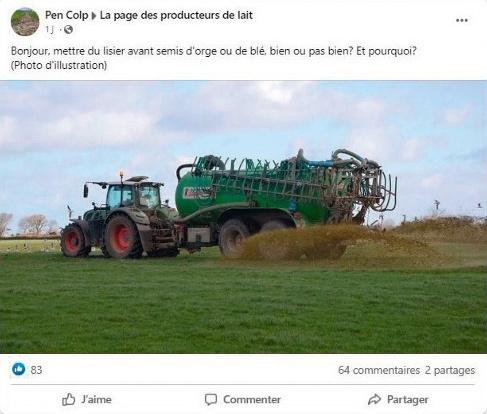The height and width of the screenshot is (414, 487).
Task: Click the J'aime thumbs-up icon
Action: (x=69, y=399)
